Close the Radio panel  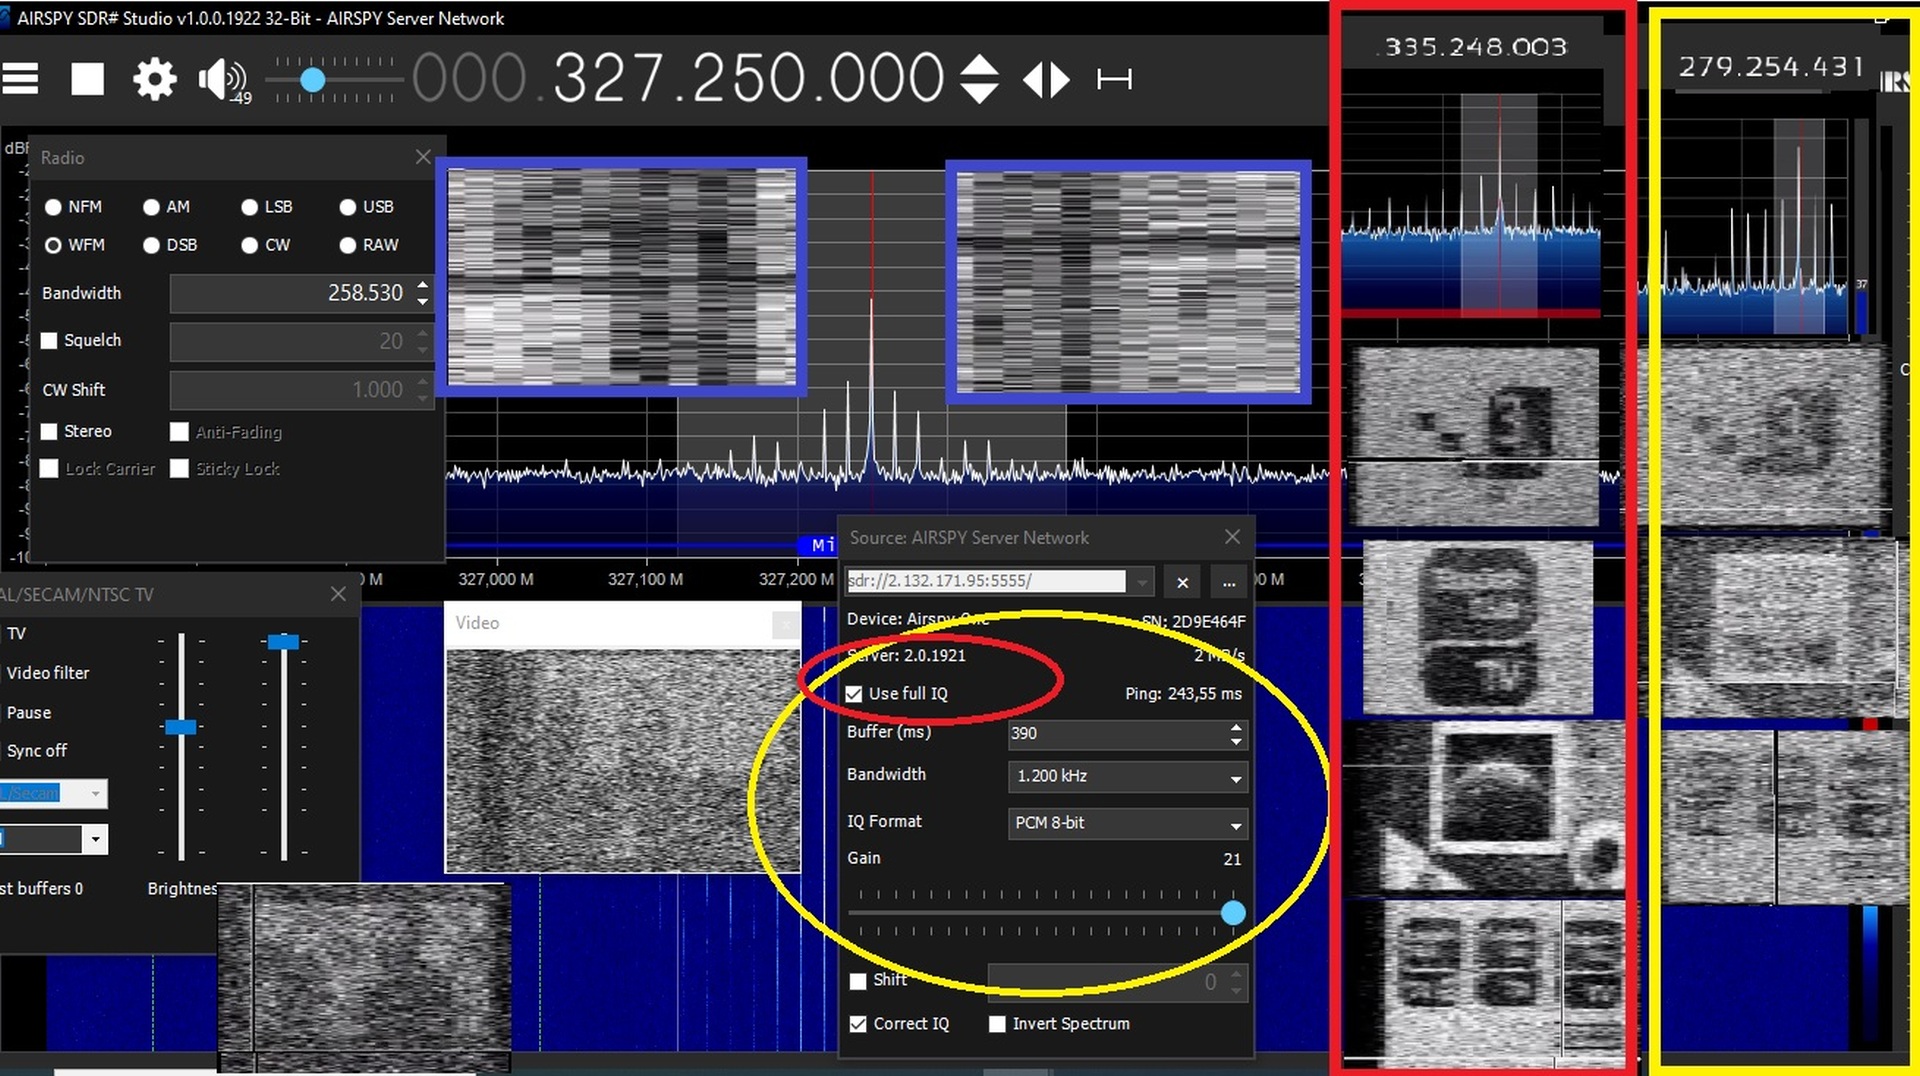pyautogui.click(x=423, y=157)
